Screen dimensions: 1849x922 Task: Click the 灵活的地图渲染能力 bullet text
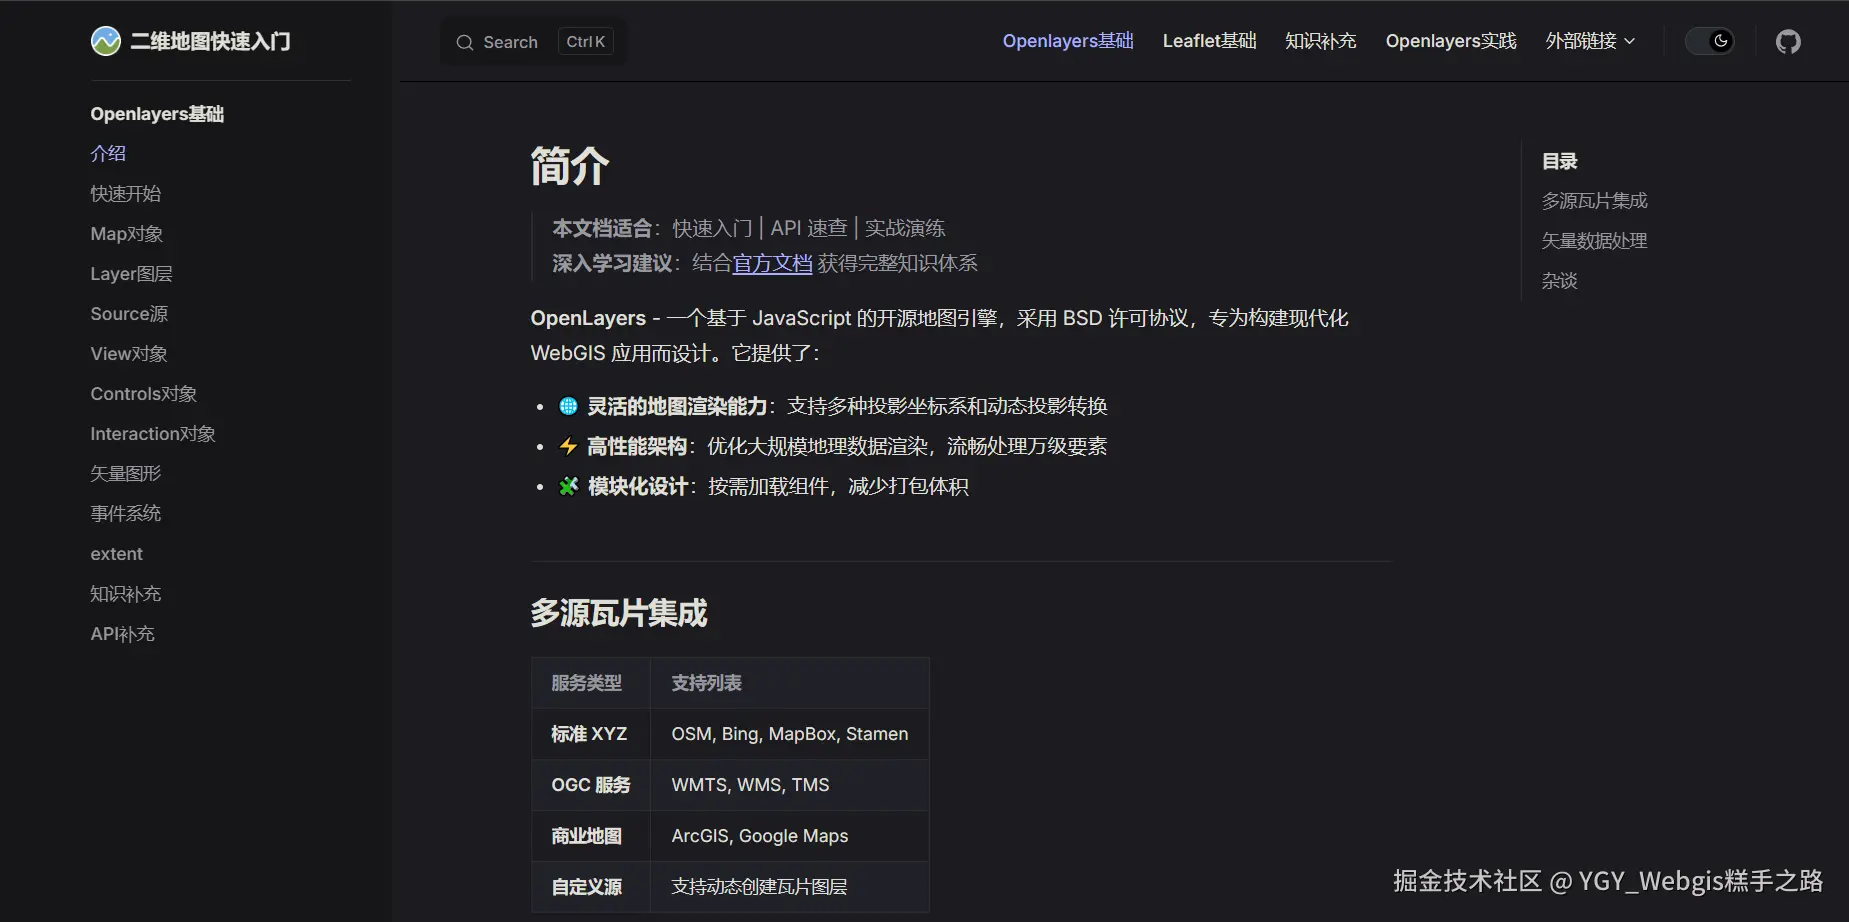point(677,406)
